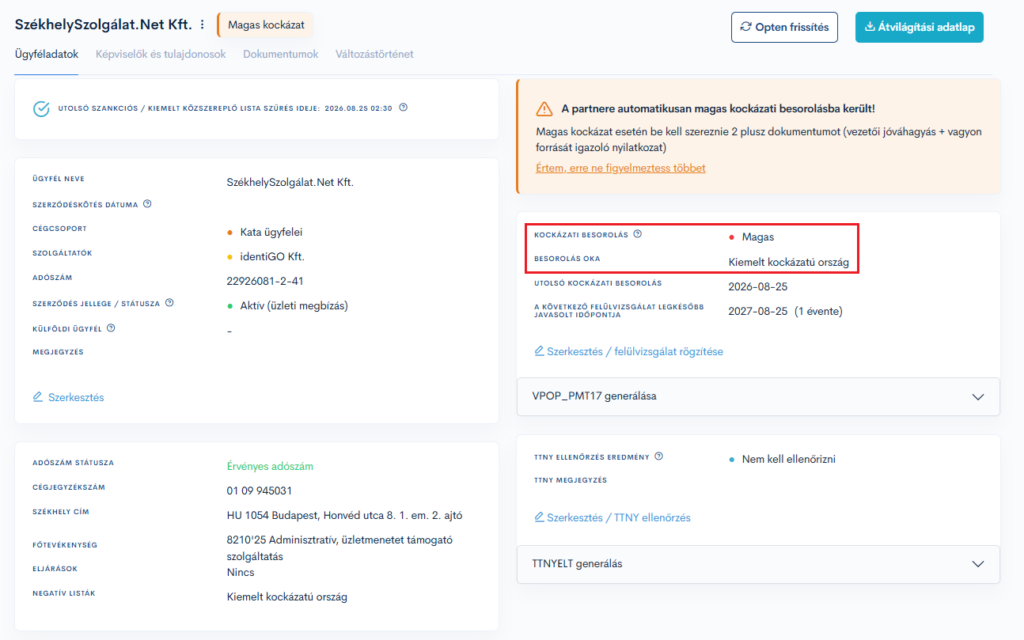This screenshot has height=640, width=1024.
Task: Click the Aktív (üzleti megbízás) contract status
Action: tap(294, 306)
